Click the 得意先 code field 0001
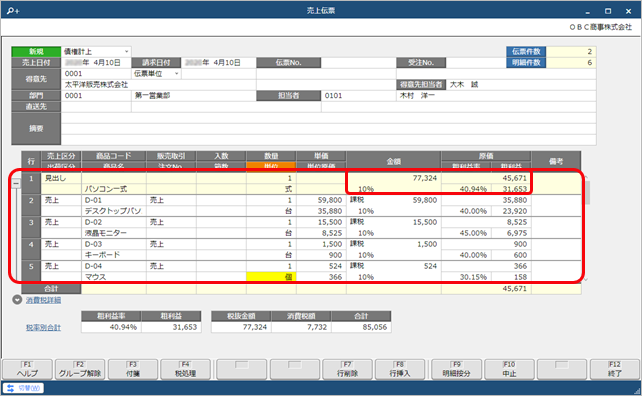Viewport: 642px width, 396px height. (x=96, y=74)
